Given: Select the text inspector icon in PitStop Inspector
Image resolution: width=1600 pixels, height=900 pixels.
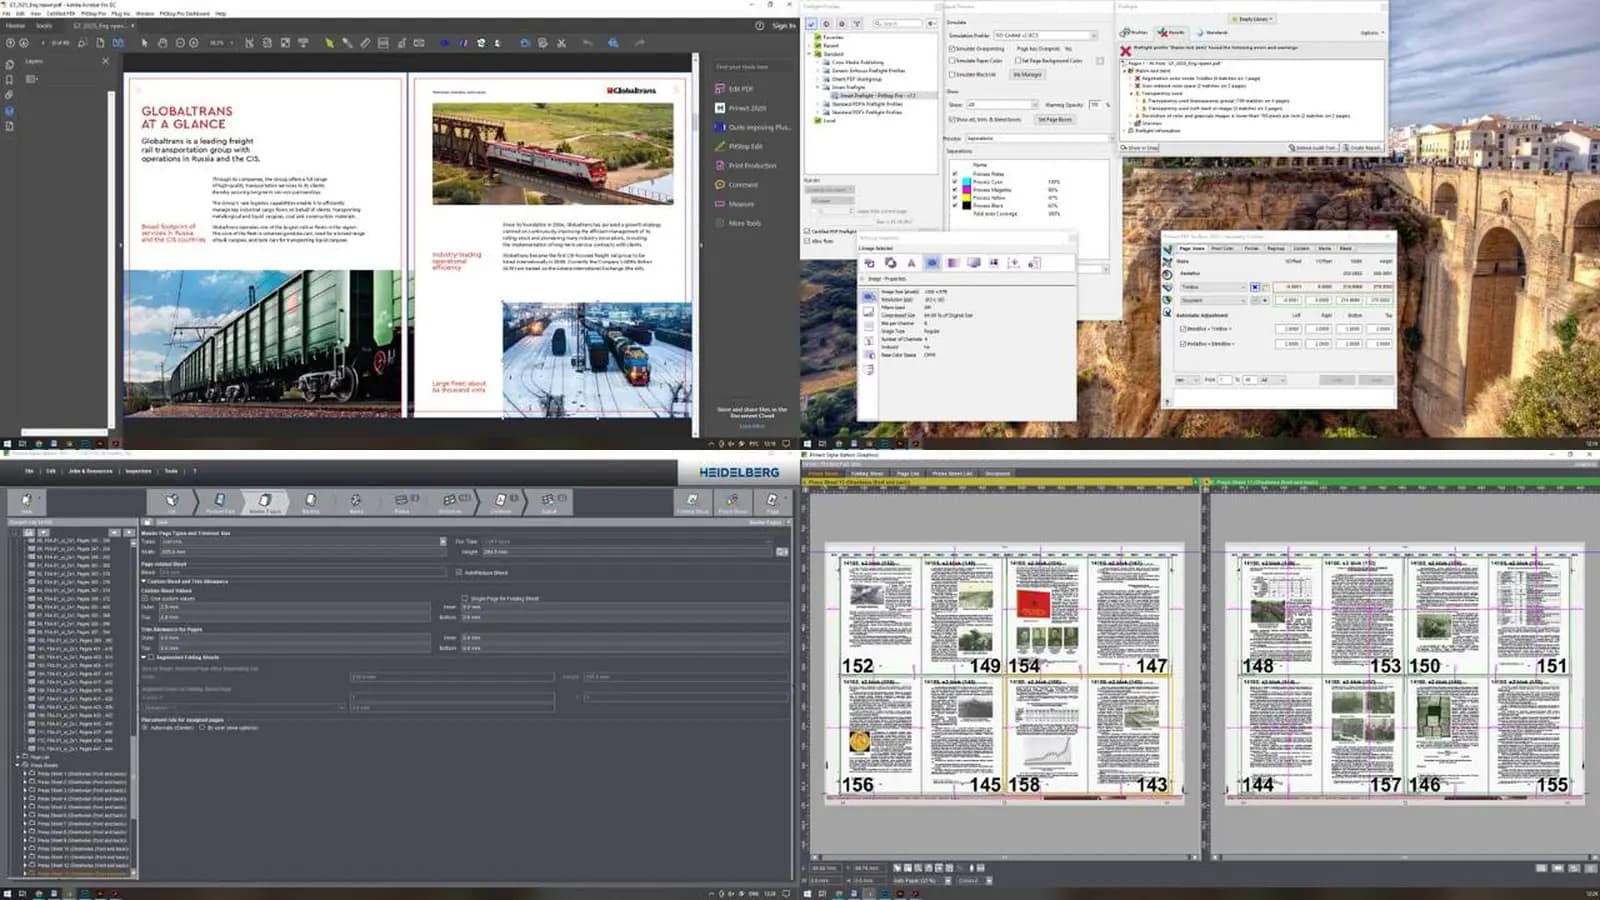Looking at the screenshot, I should click(911, 263).
